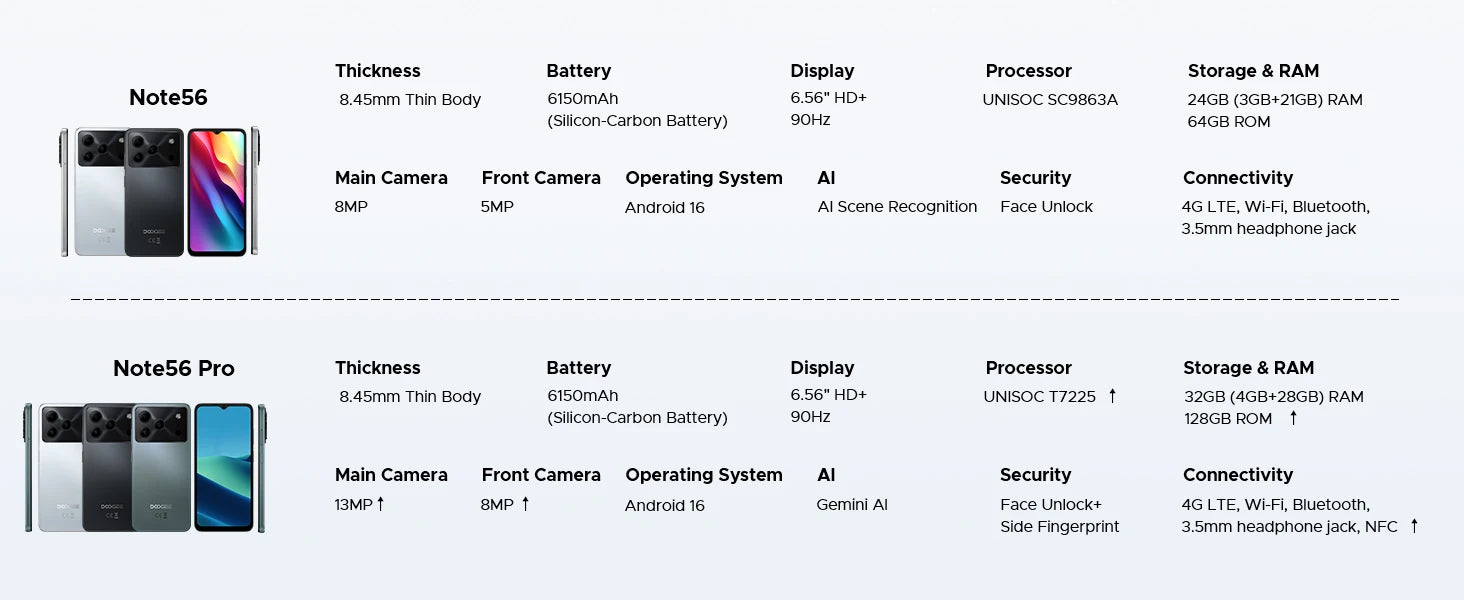This screenshot has height=600, width=1464.
Task: Click the arrow beside 13MP main camera
Action: (x=380, y=504)
